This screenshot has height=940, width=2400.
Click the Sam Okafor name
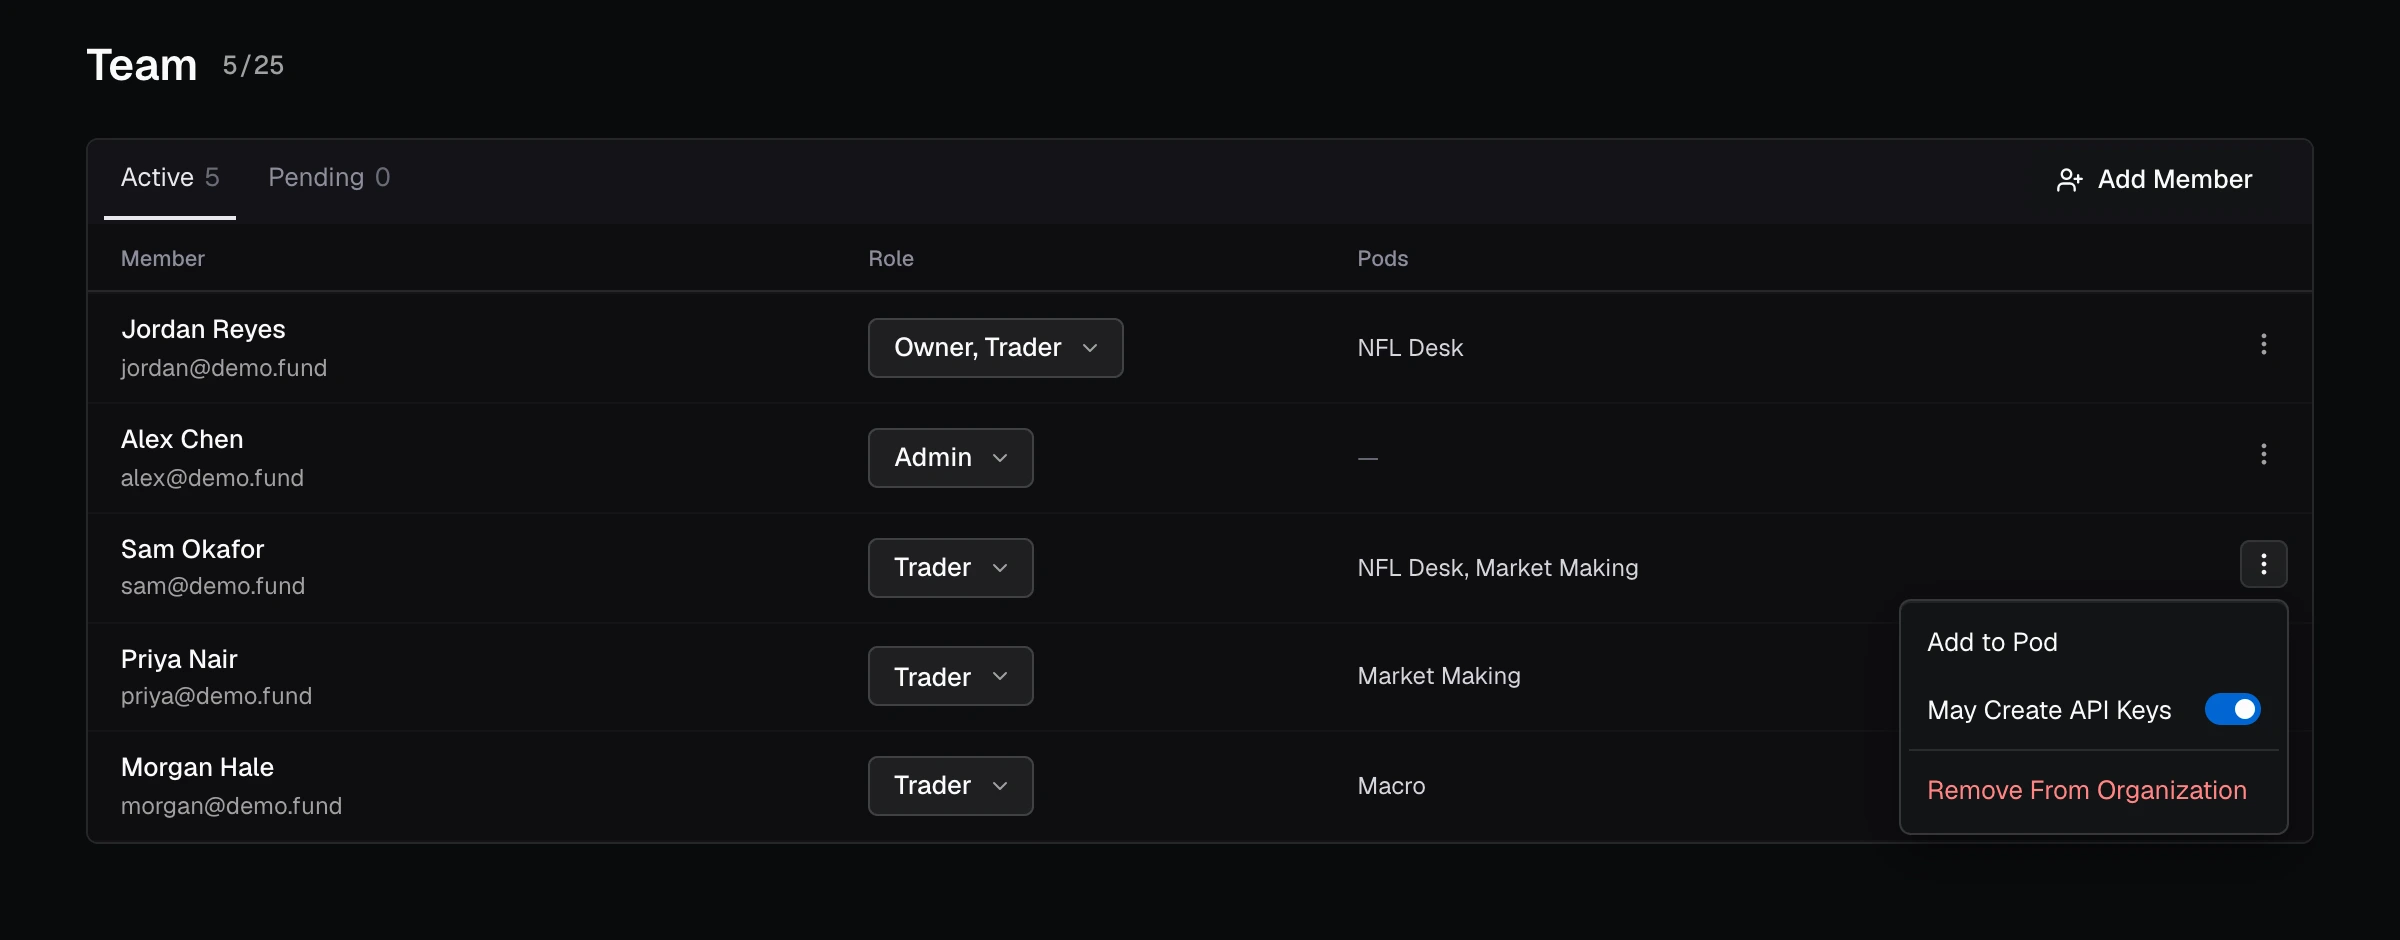tap(192, 549)
